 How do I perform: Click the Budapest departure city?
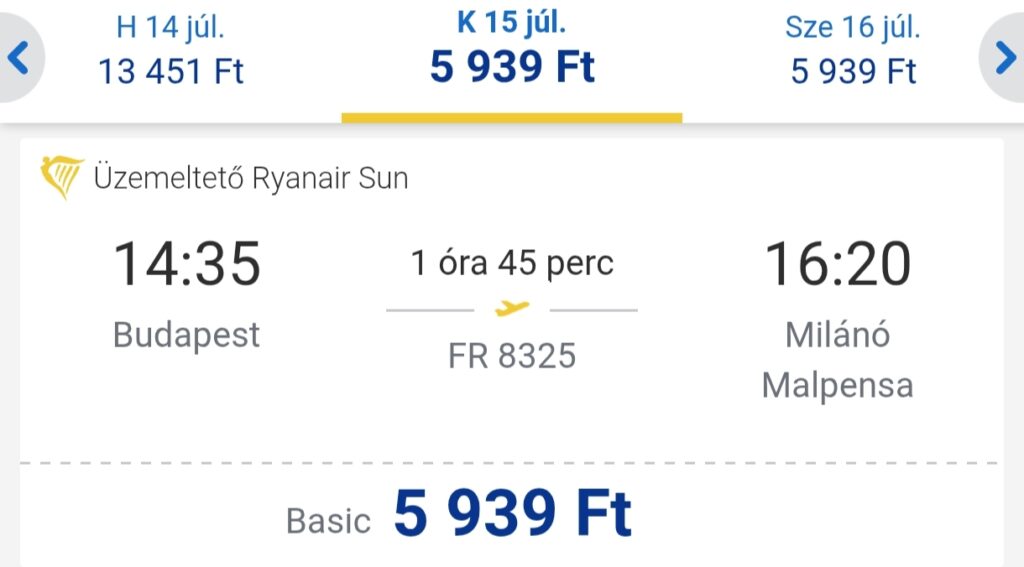pos(187,335)
